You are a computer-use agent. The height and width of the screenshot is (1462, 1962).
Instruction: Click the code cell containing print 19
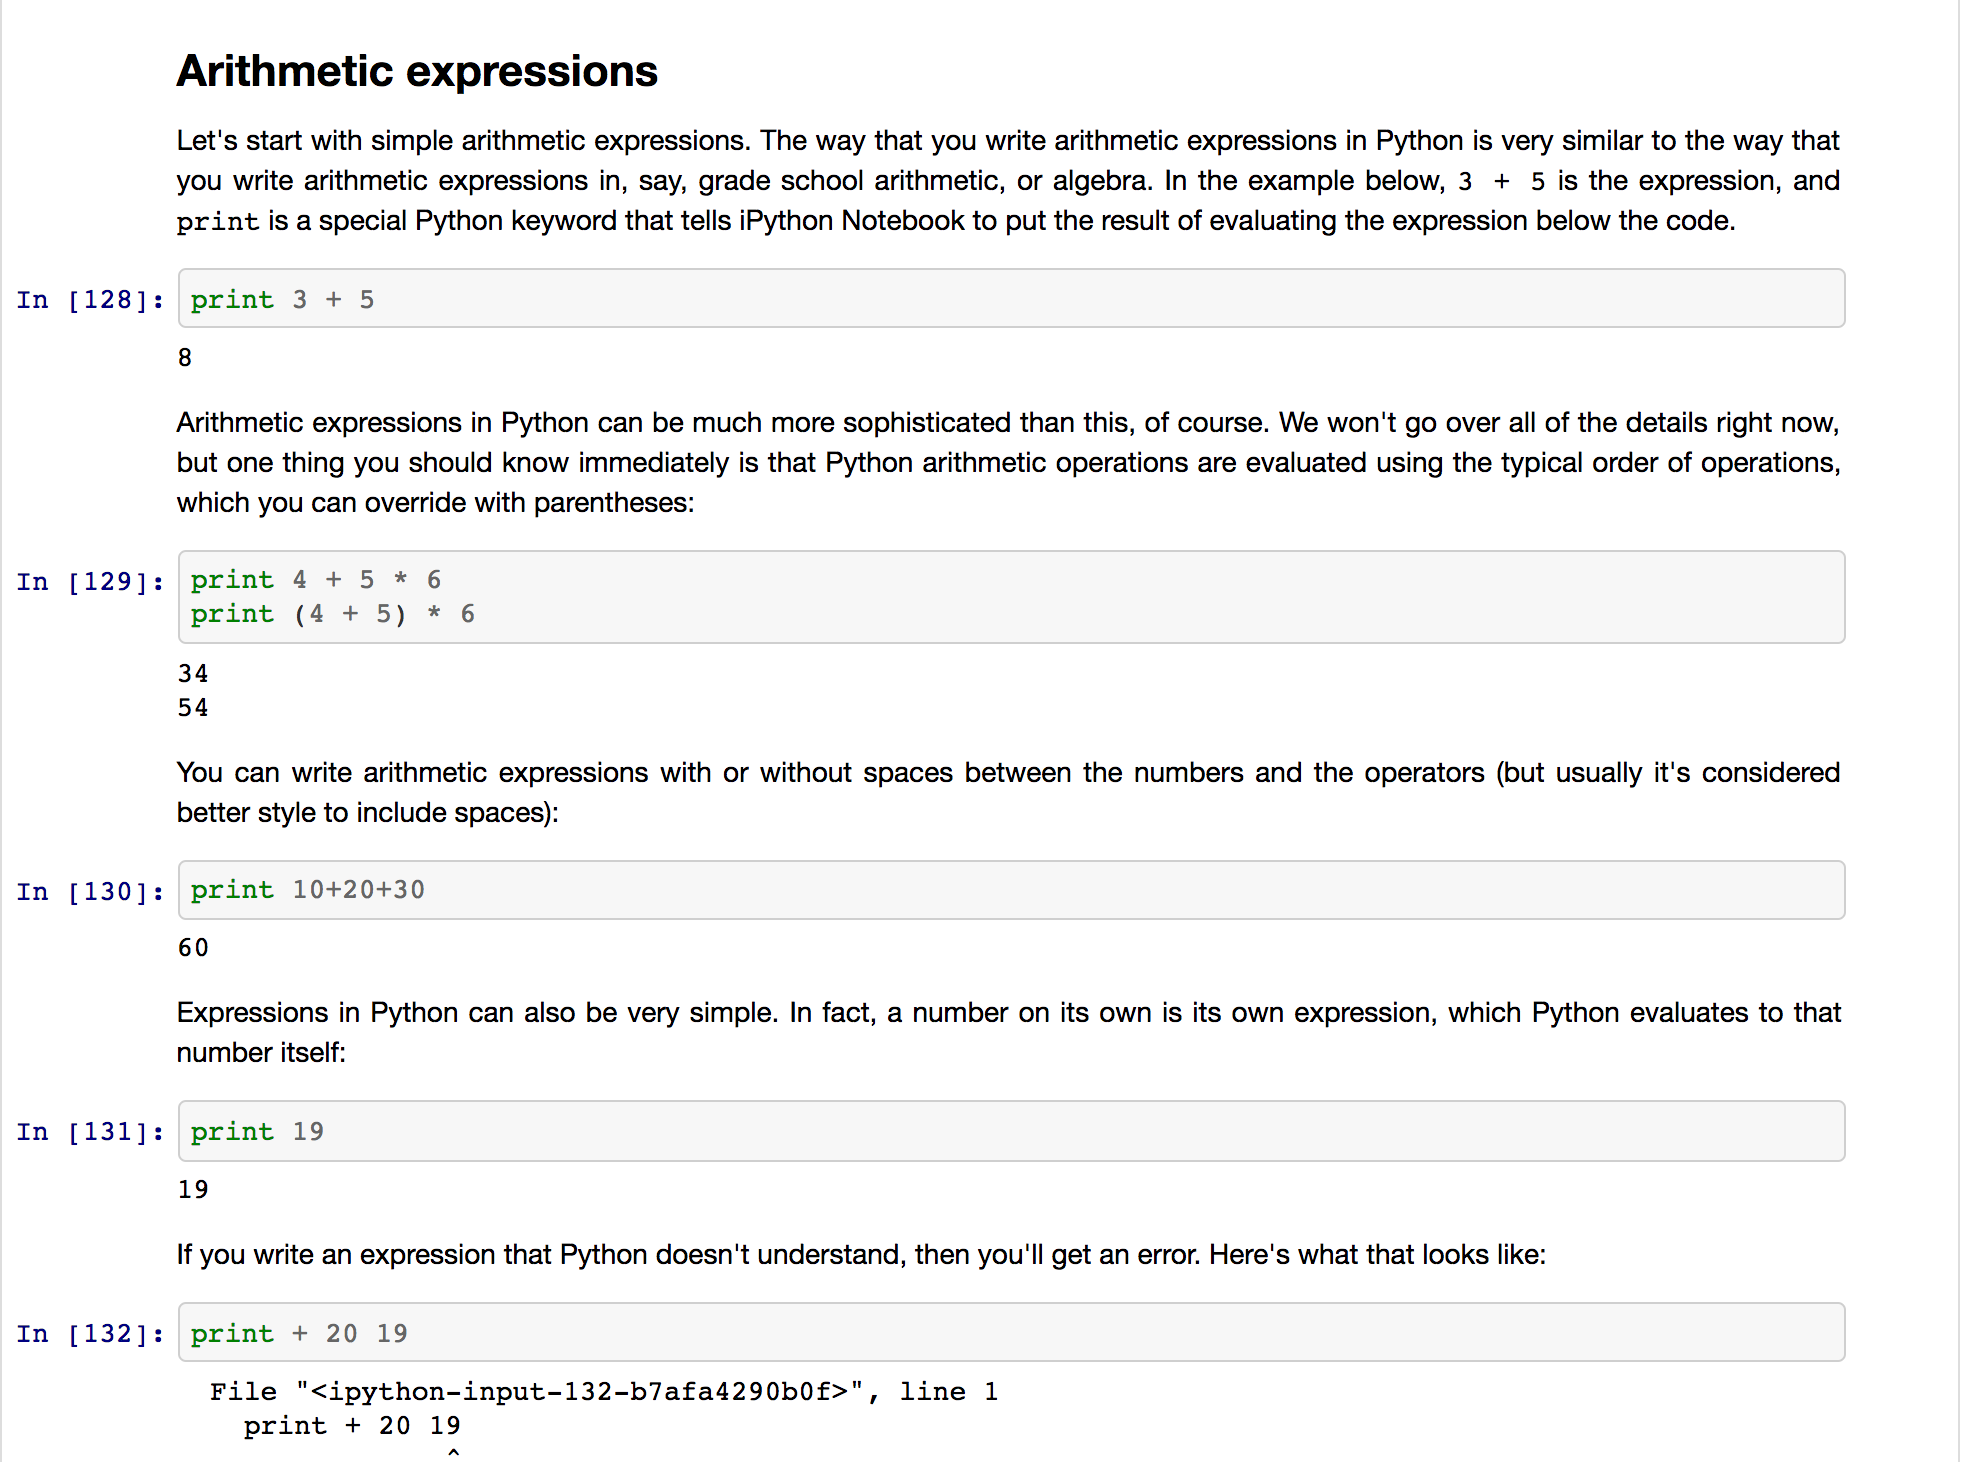point(1011,1131)
